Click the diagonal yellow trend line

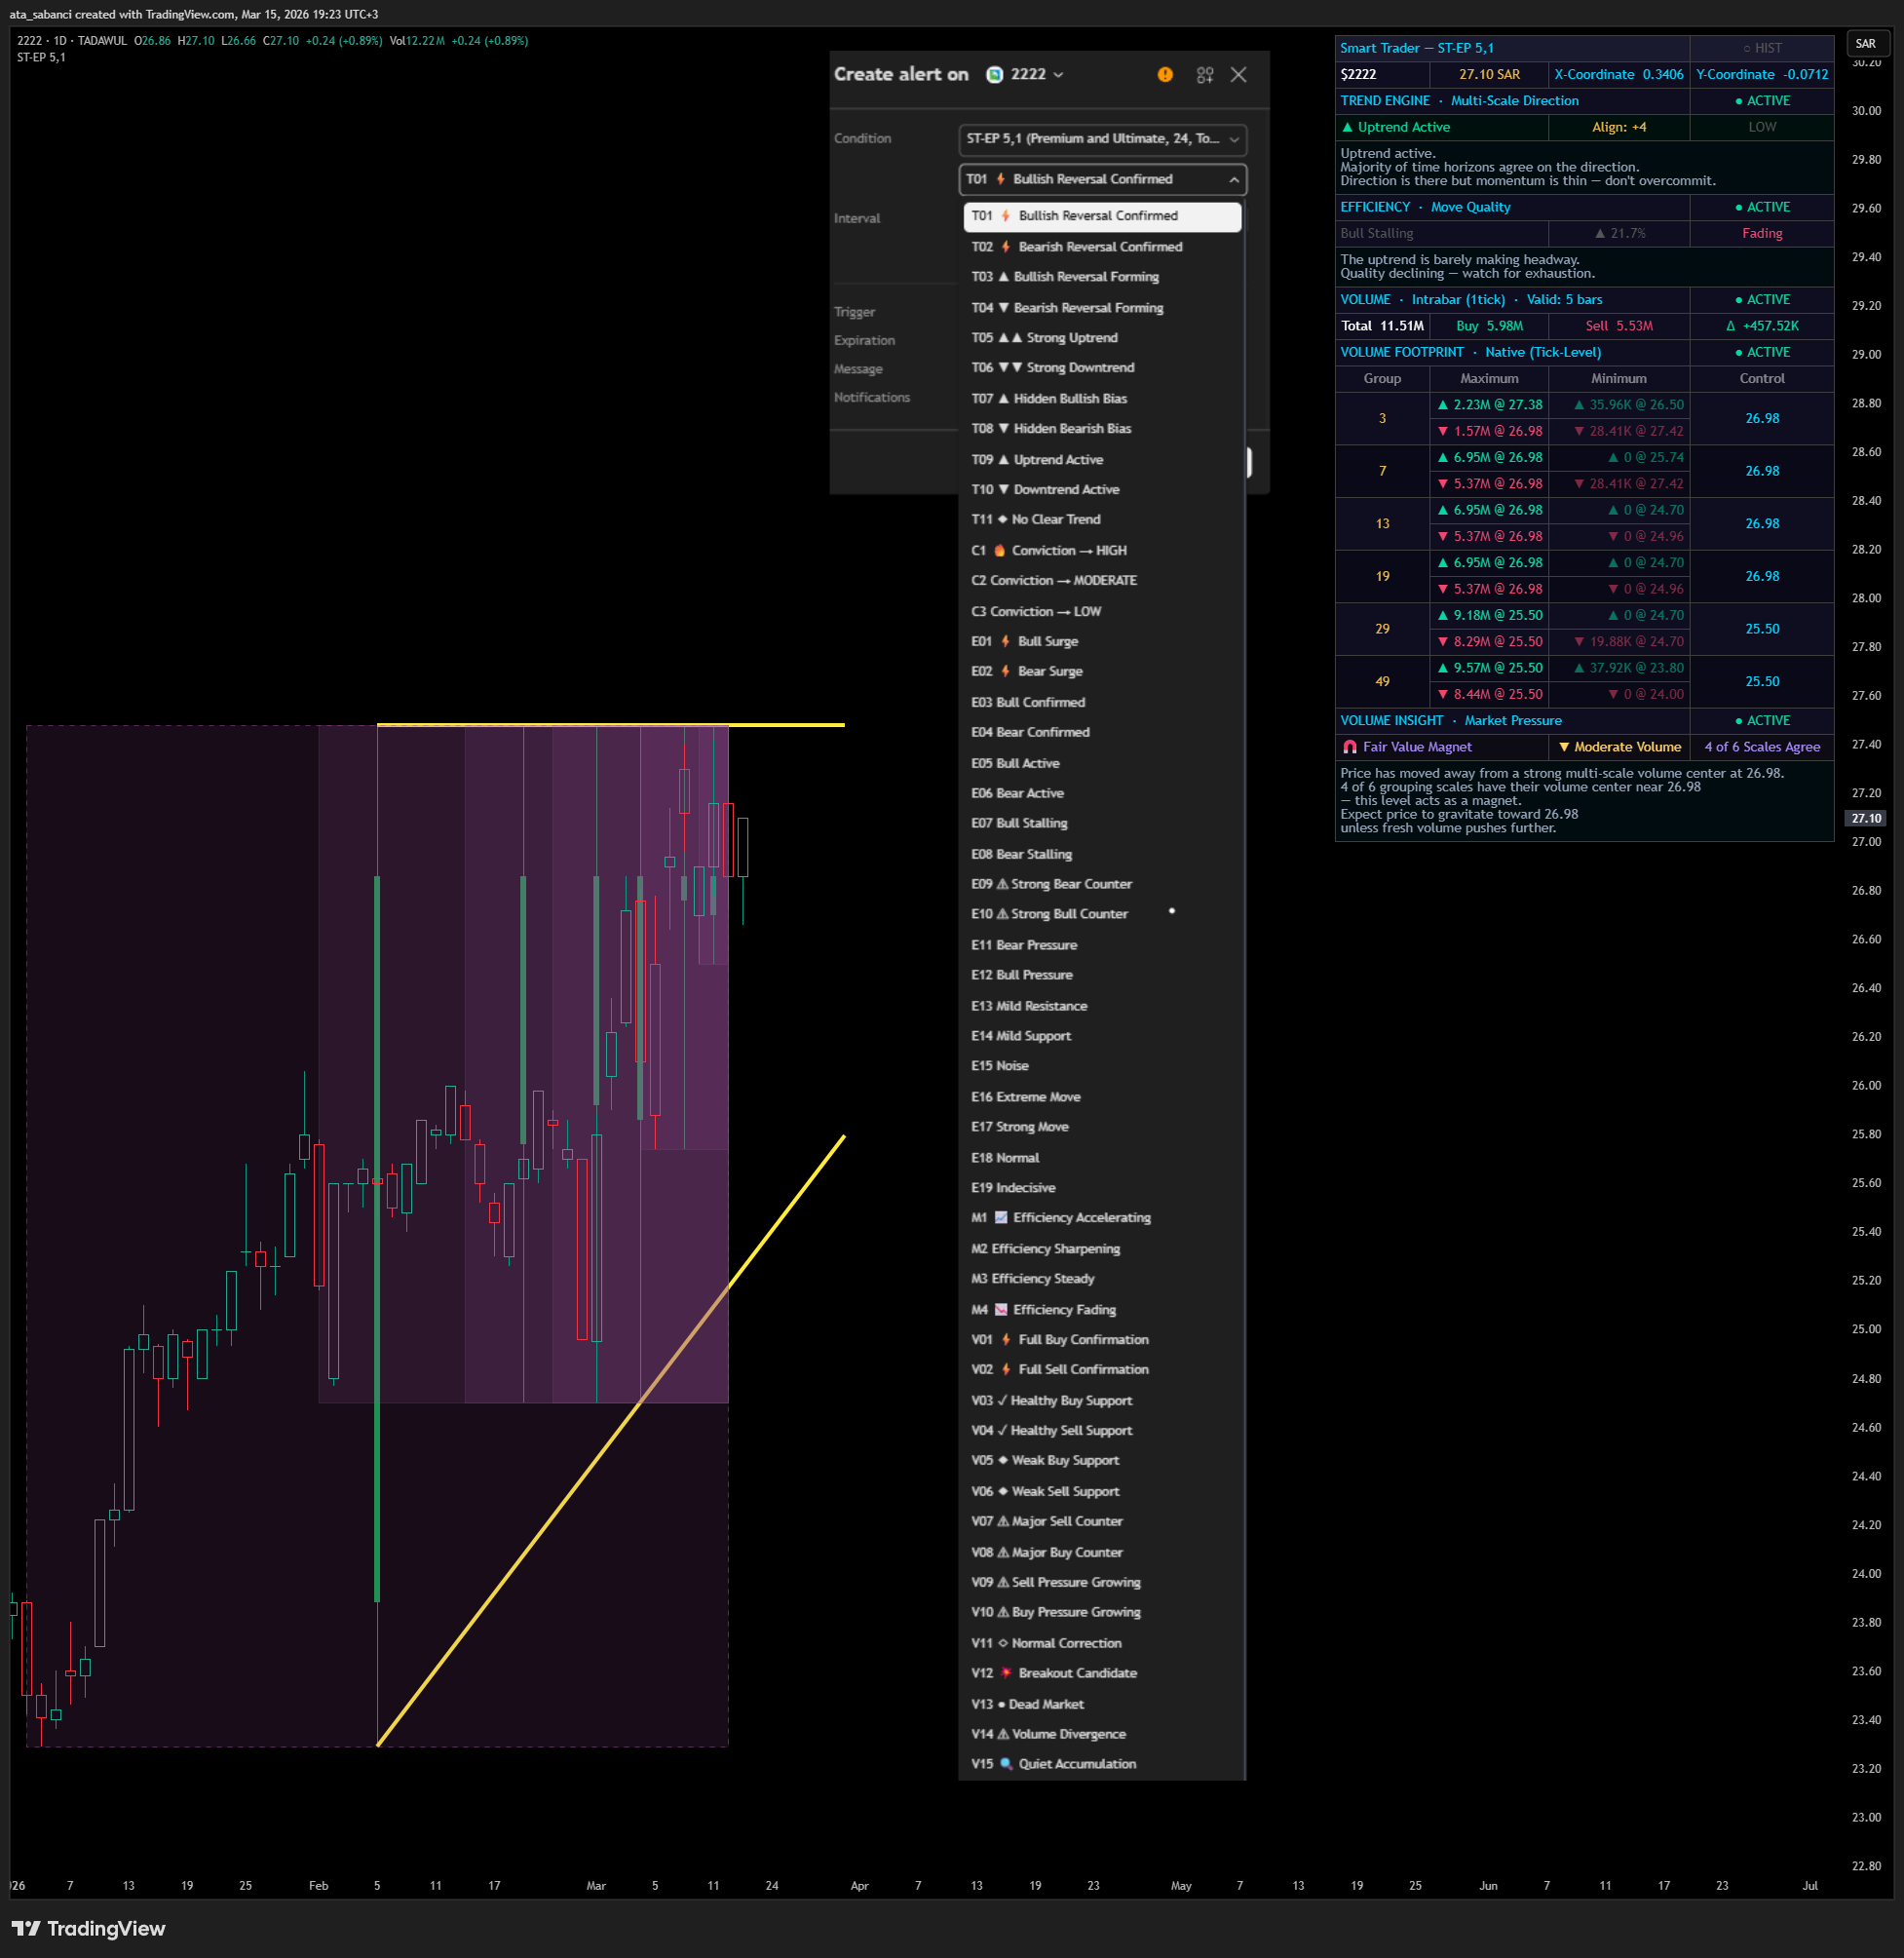tap(610, 1442)
